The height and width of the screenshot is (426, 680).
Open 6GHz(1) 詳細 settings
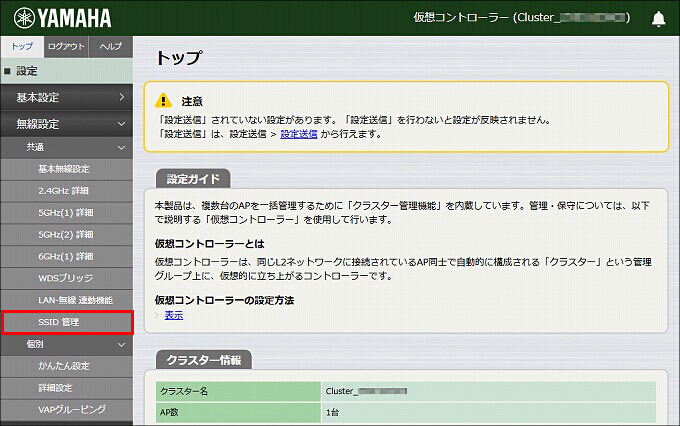click(67, 256)
